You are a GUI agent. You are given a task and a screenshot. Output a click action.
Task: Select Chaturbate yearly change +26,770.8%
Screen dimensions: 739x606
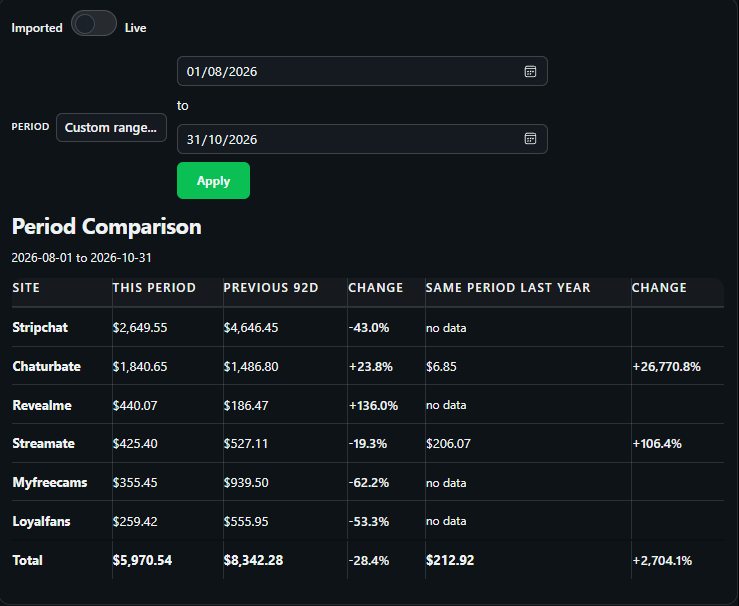(x=666, y=367)
